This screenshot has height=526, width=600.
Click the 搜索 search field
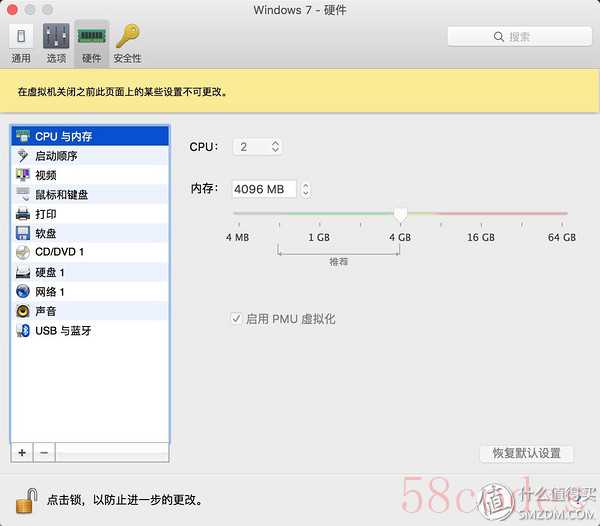pos(518,36)
